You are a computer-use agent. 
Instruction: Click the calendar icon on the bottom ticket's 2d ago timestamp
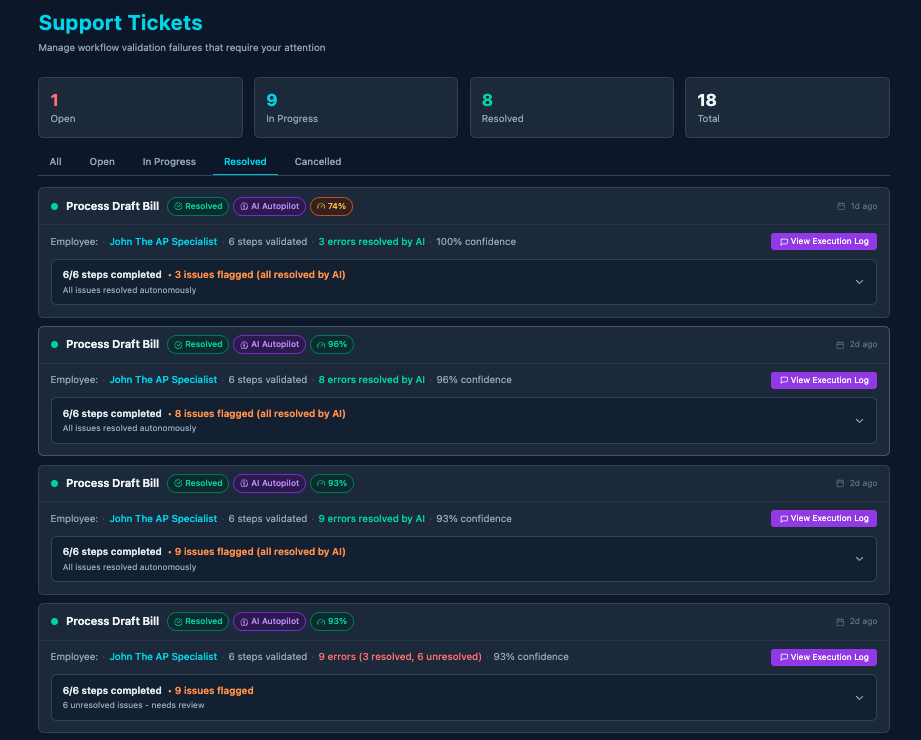pos(839,620)
